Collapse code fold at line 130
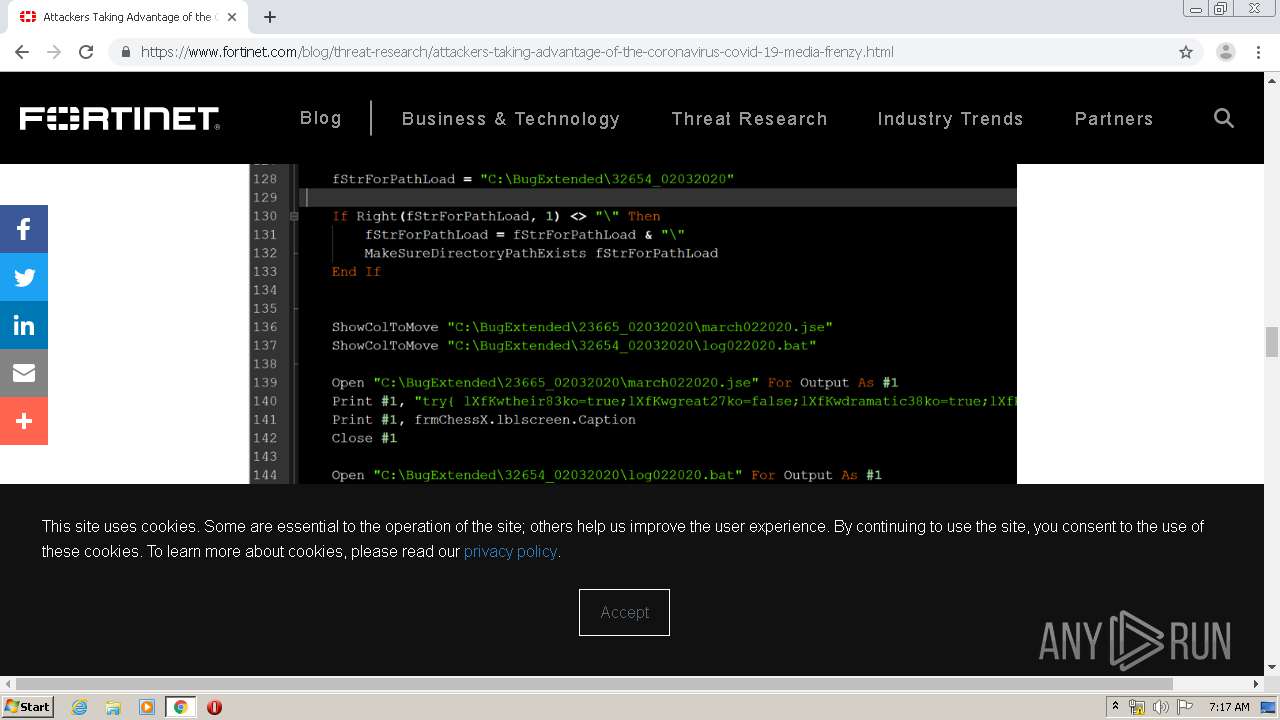Screen dimensions: 1280x720 294,216
